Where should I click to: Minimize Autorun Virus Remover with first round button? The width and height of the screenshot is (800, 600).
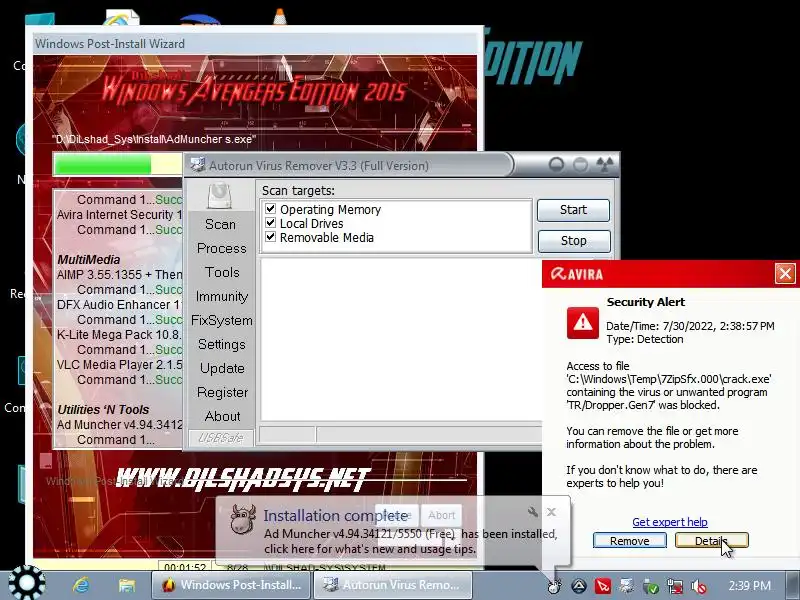[x=556, y=164]
